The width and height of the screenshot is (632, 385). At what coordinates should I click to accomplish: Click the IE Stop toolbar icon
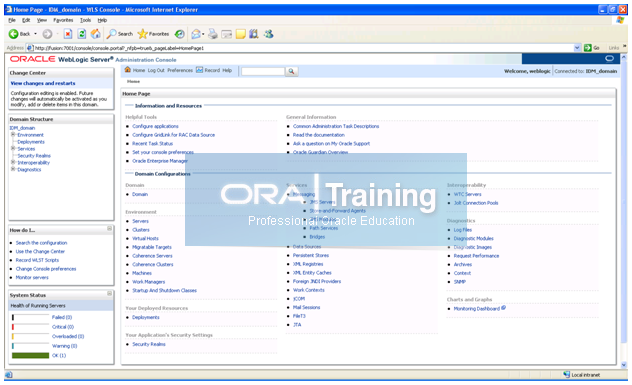tap(68, 34)
